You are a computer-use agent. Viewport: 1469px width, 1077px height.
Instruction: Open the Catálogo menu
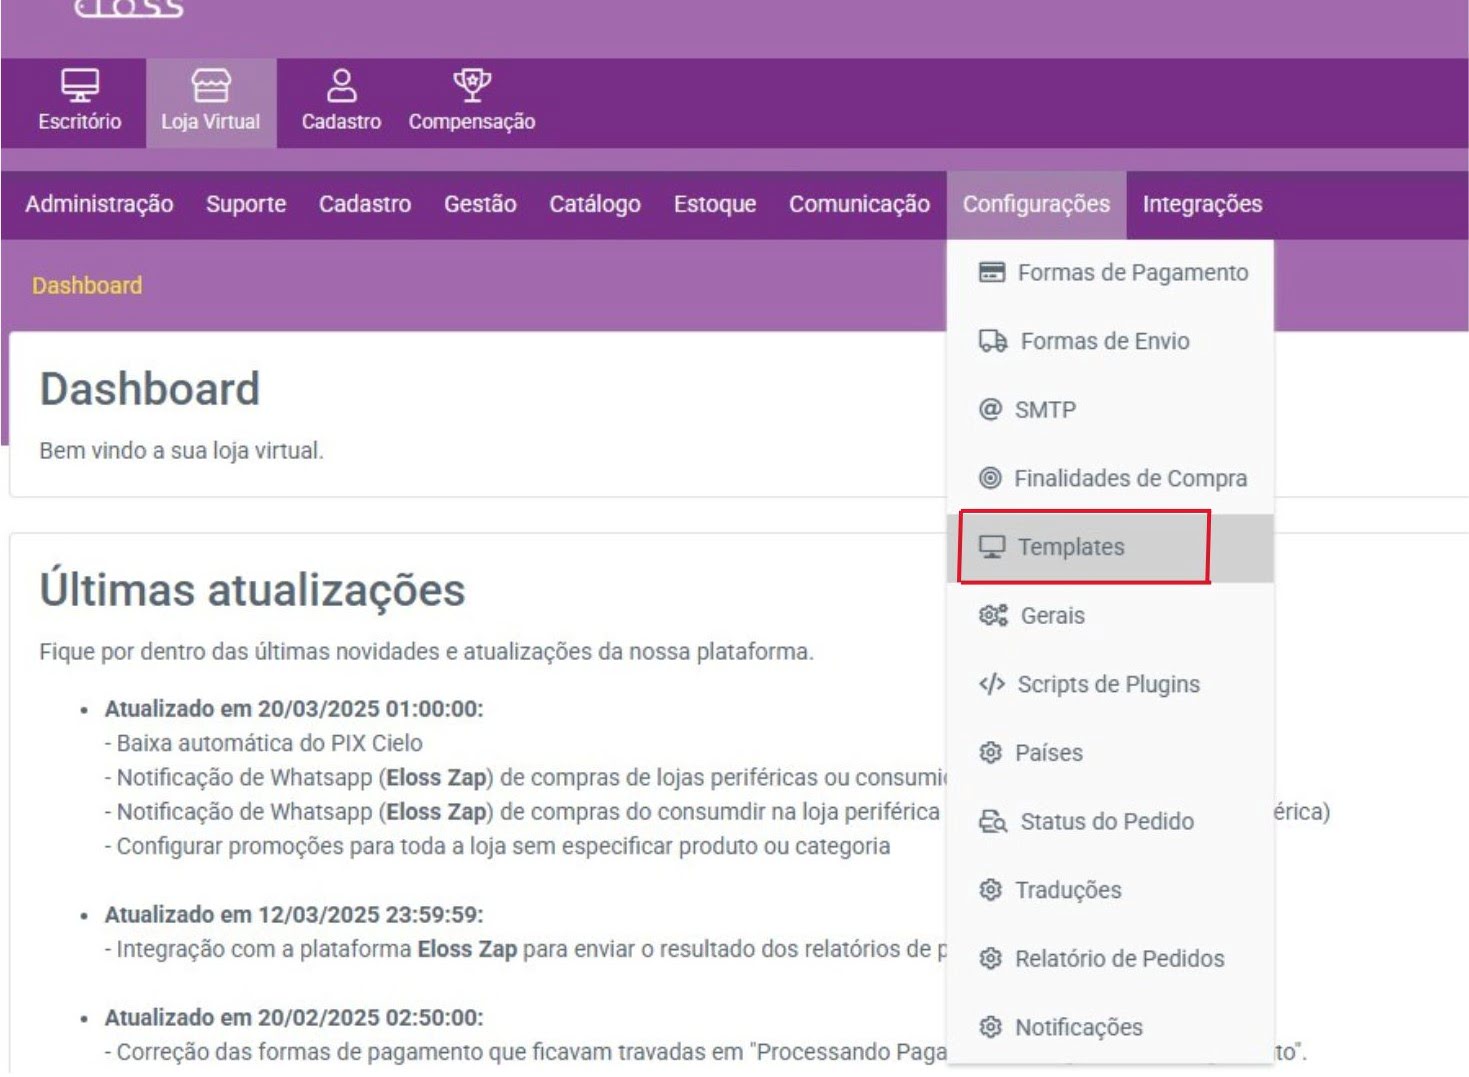click(x=595, y=204)
